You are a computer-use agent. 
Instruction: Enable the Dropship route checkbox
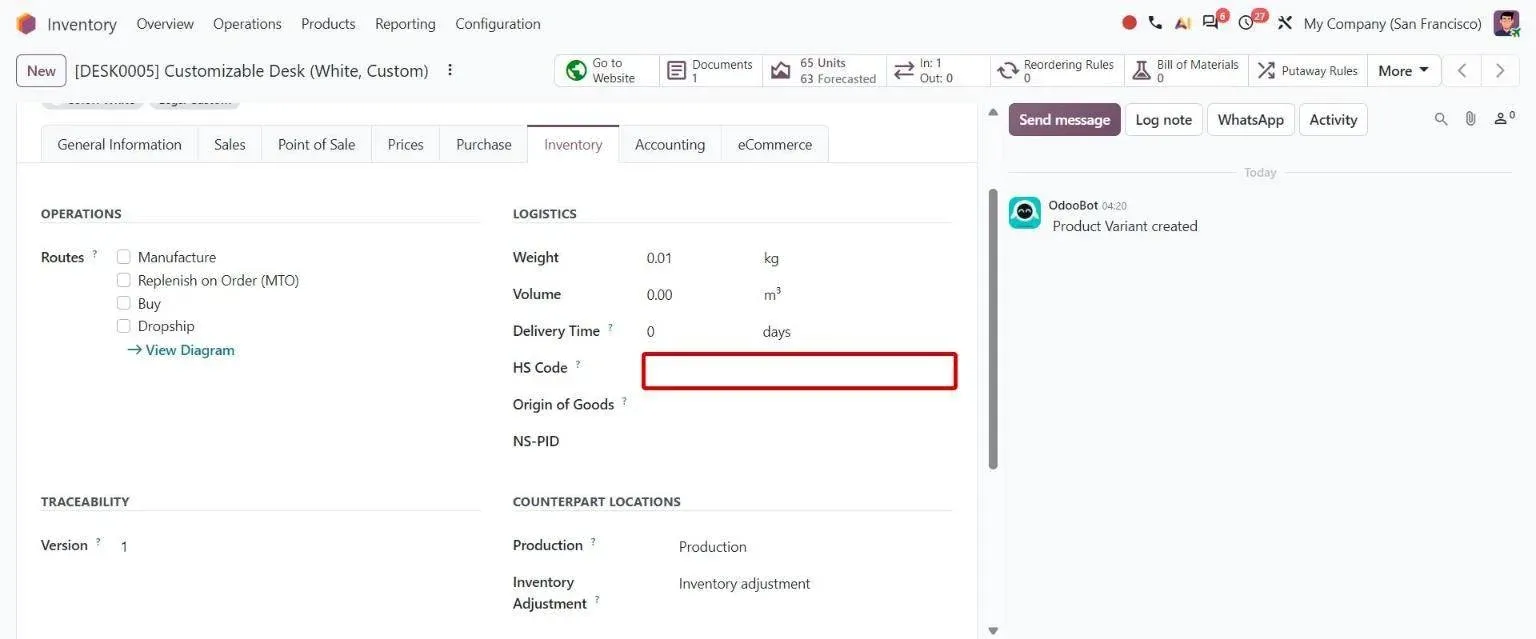click(x=124, y=326)
